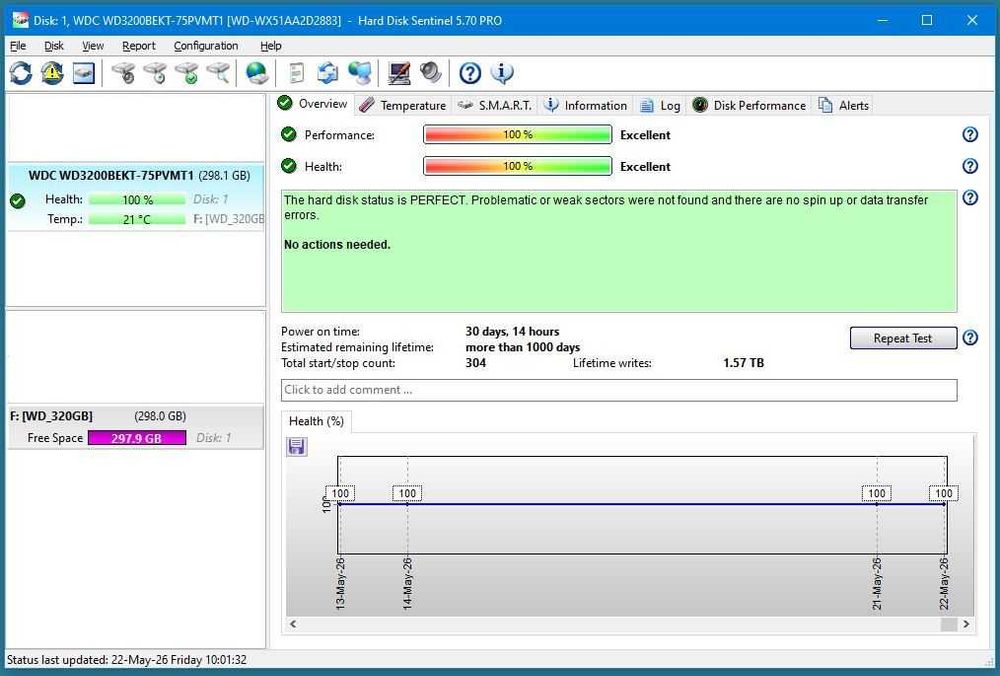Click the '1.57 TB' lifetime writes value
Screen dimensions: 1000x676
click(743, 363)
